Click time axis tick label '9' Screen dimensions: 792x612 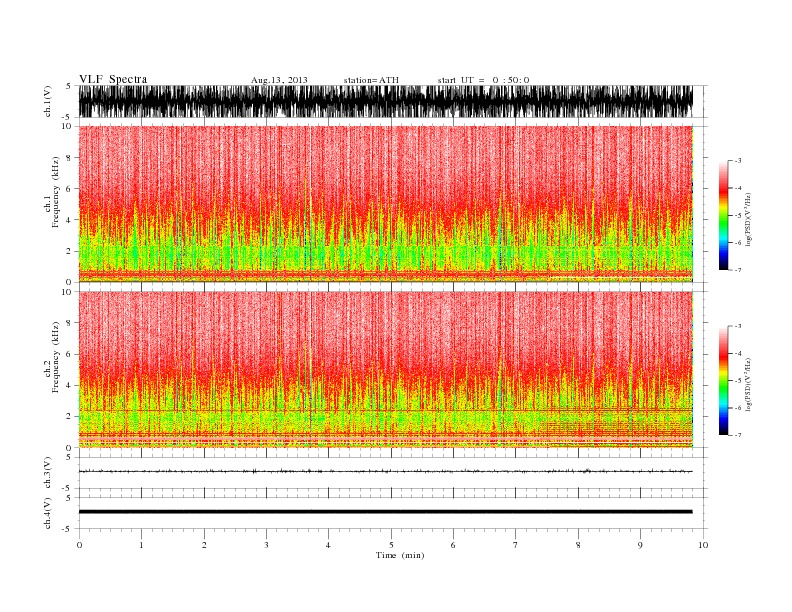pyautogui.click(x=640, y=545)
